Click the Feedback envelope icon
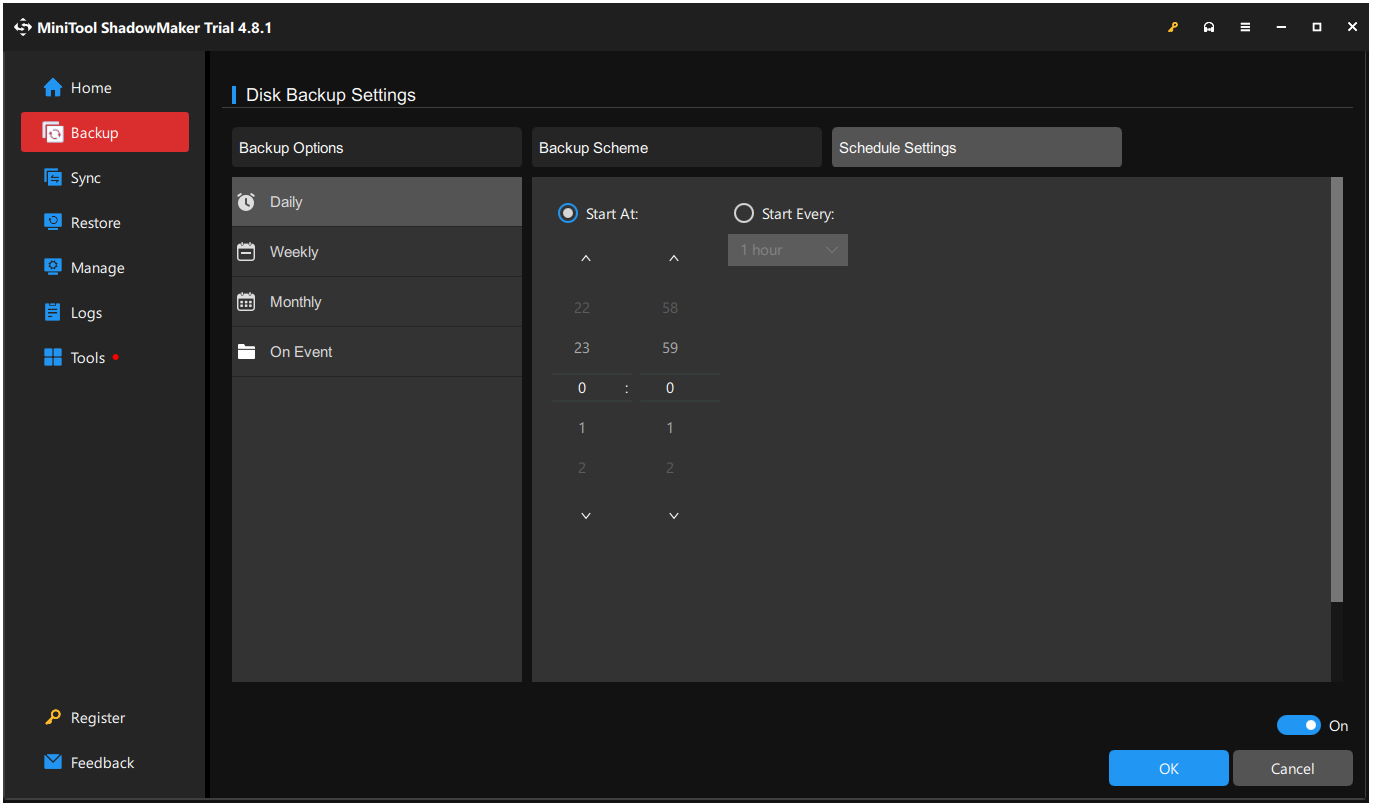 [x=53, y=763]
